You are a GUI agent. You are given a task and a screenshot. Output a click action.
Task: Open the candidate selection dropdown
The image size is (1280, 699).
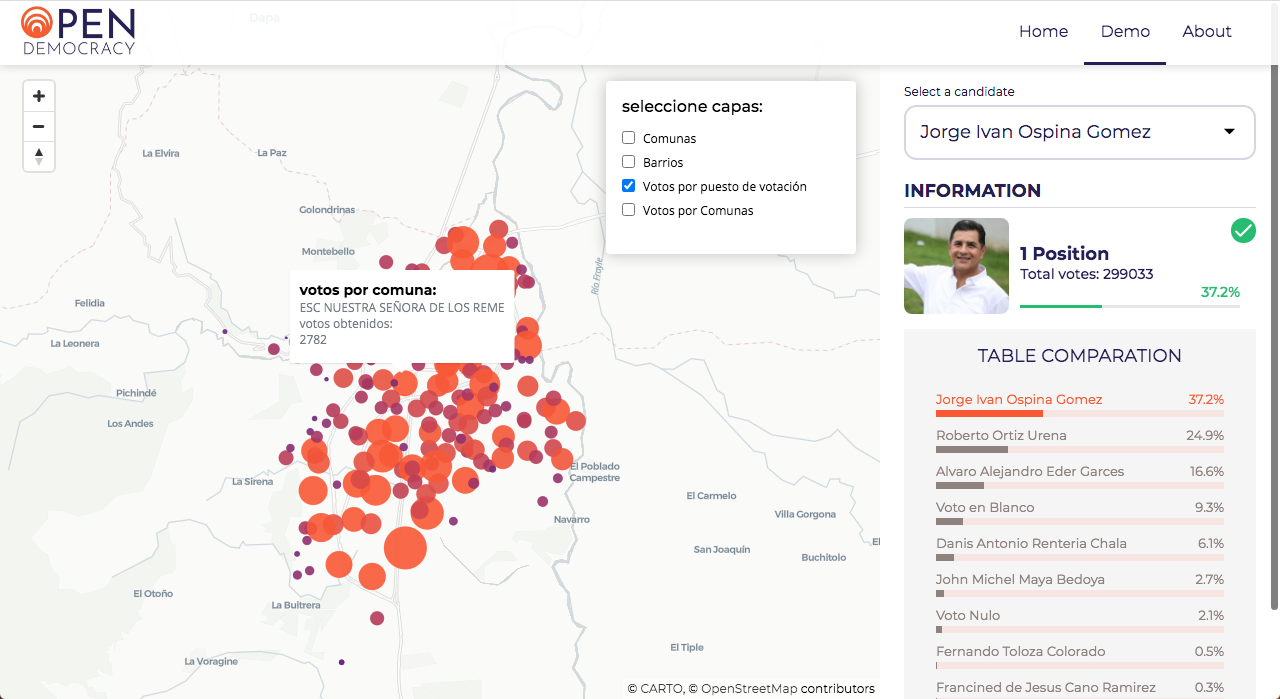(x=1079, y=132)
